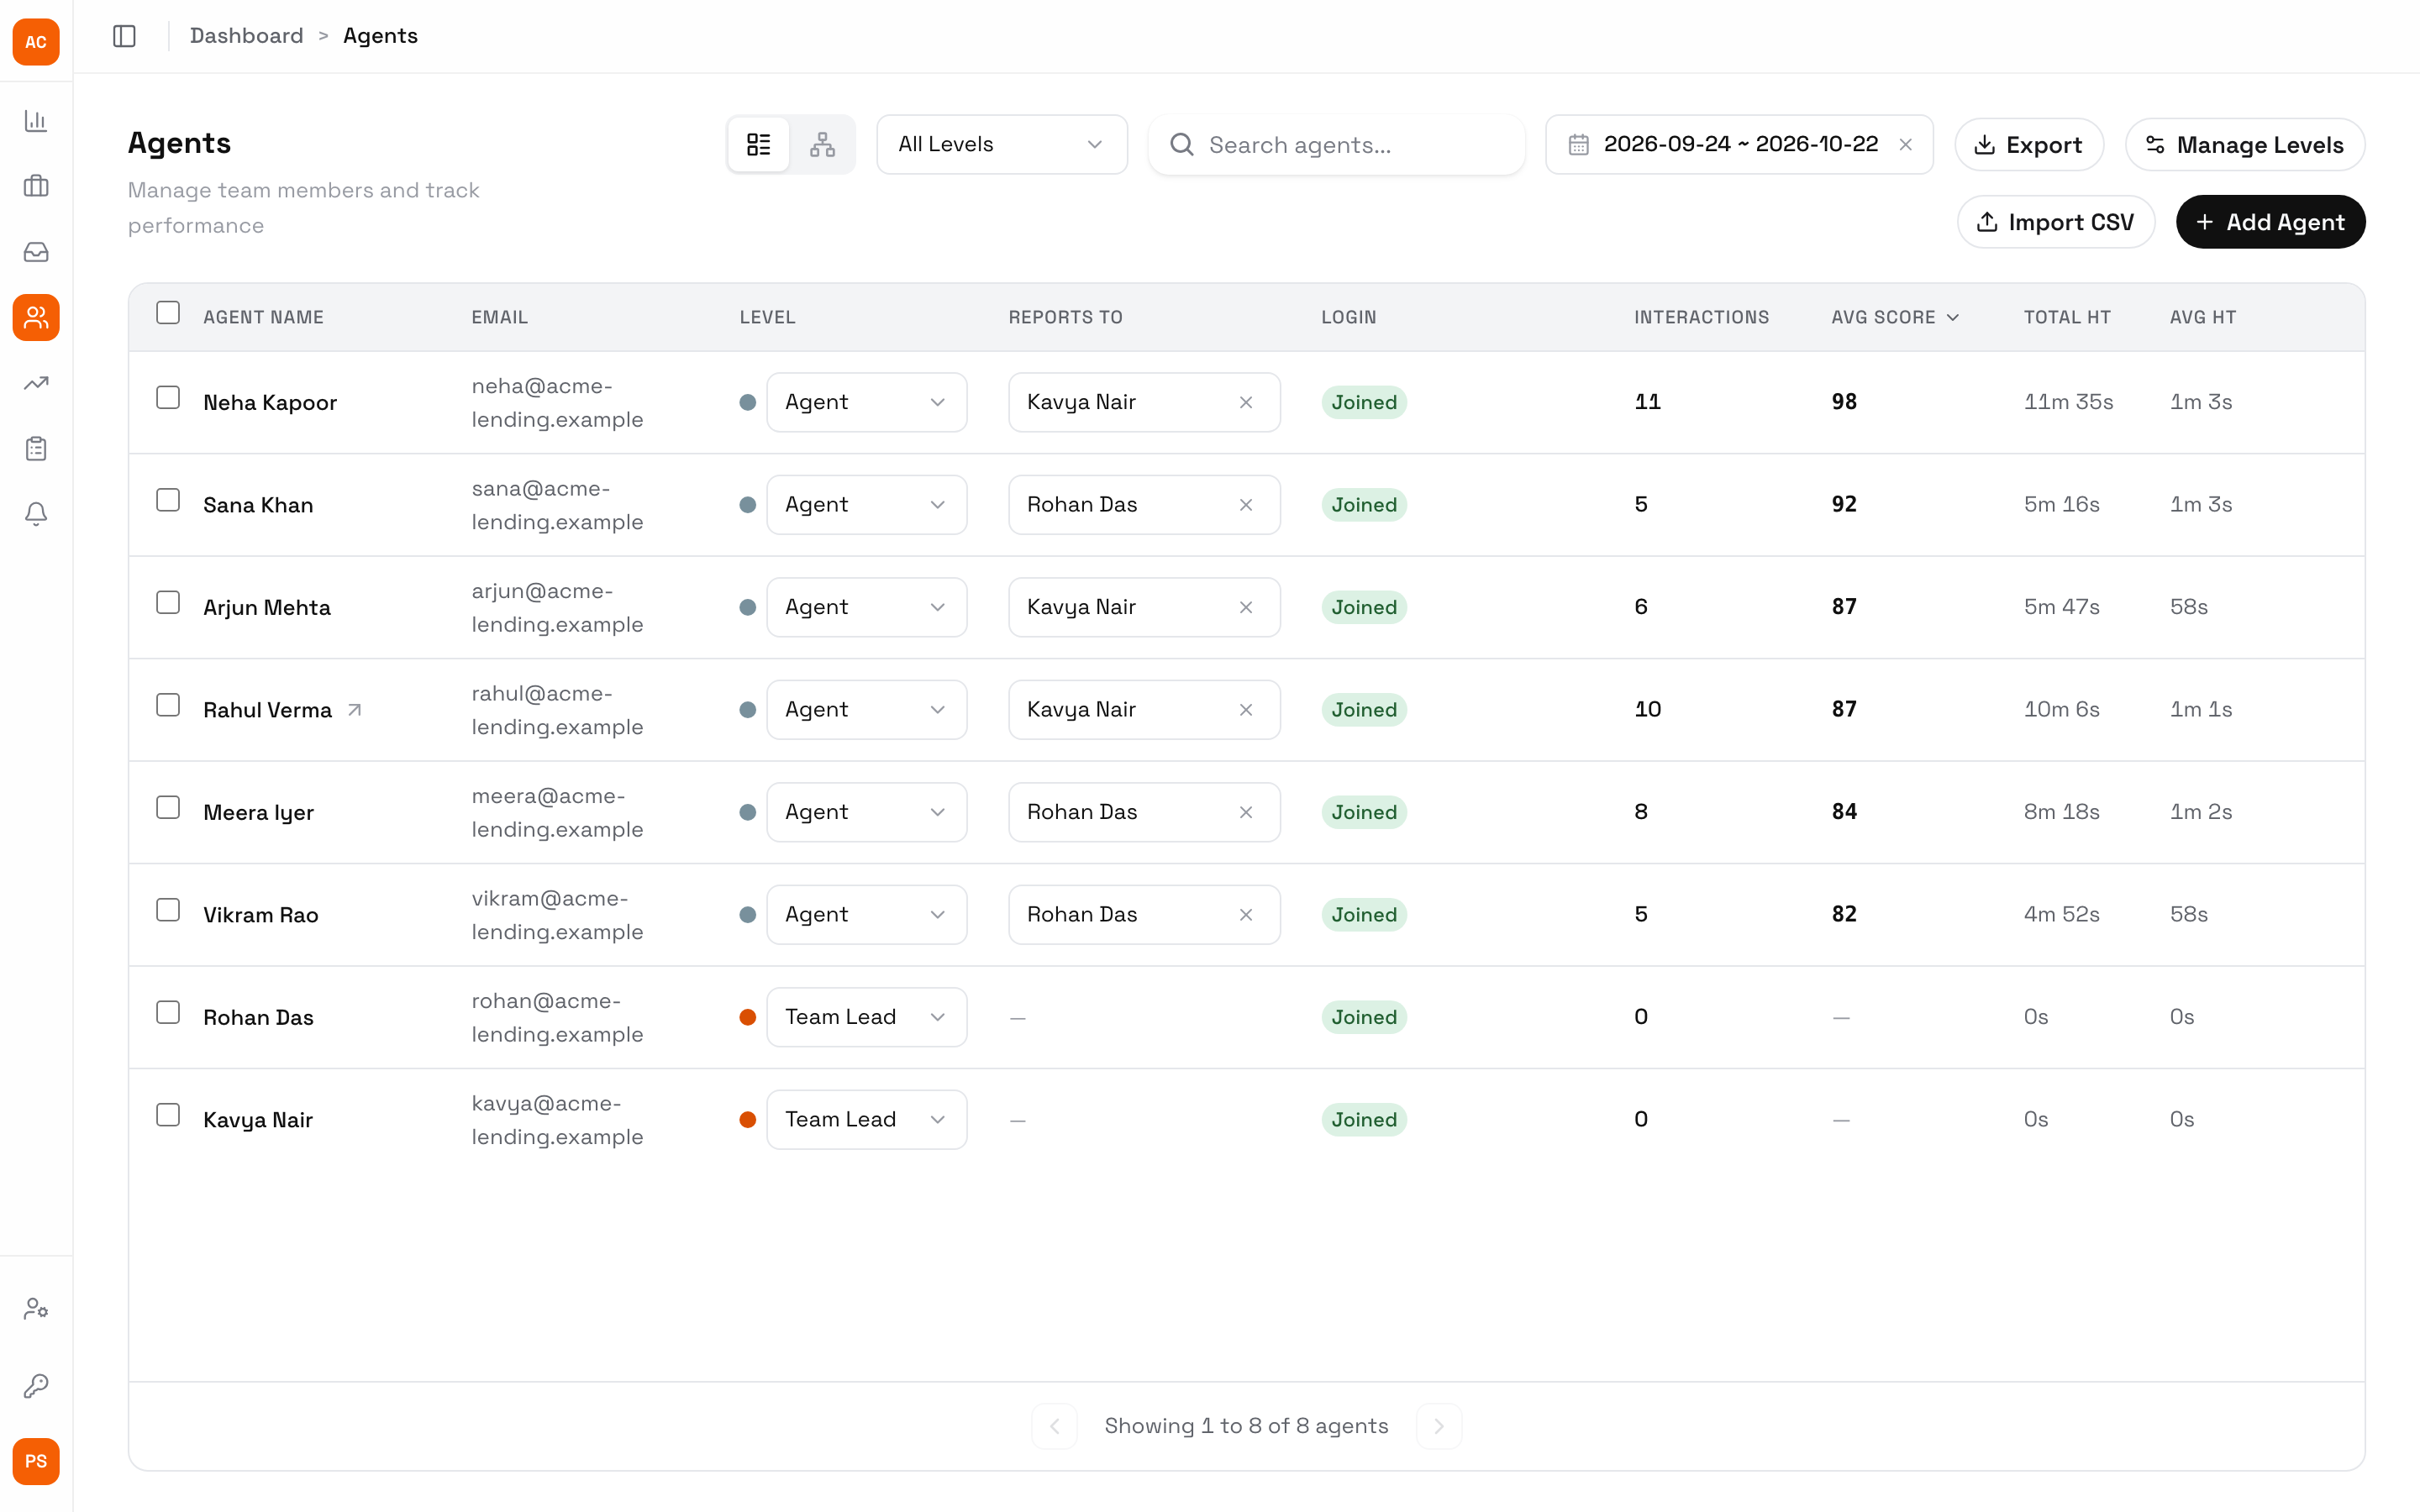This screenshot has height=1512, width=2420.
Task: Switch to list view icon
Action: pos(759,144)
